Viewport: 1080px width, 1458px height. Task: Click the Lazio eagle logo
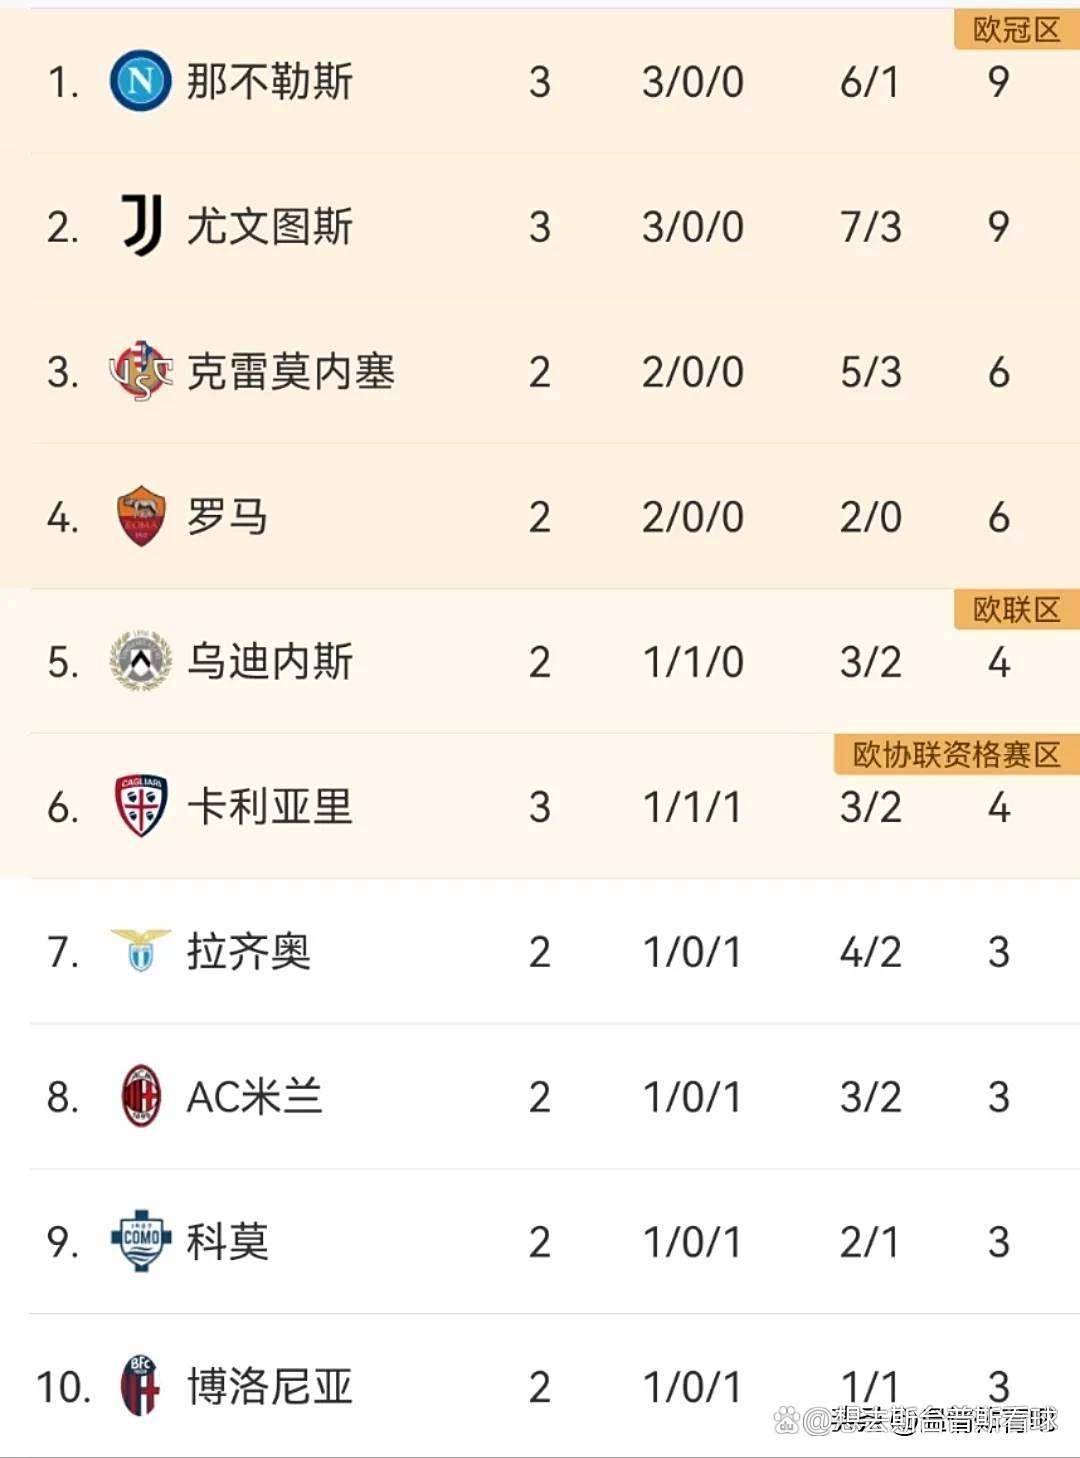point(140,950)
